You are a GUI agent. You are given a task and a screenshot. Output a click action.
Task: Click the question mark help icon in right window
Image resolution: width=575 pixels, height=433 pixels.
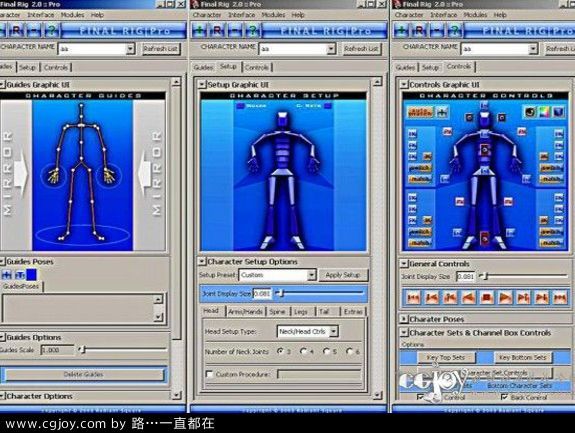click(x=455, y=30)
